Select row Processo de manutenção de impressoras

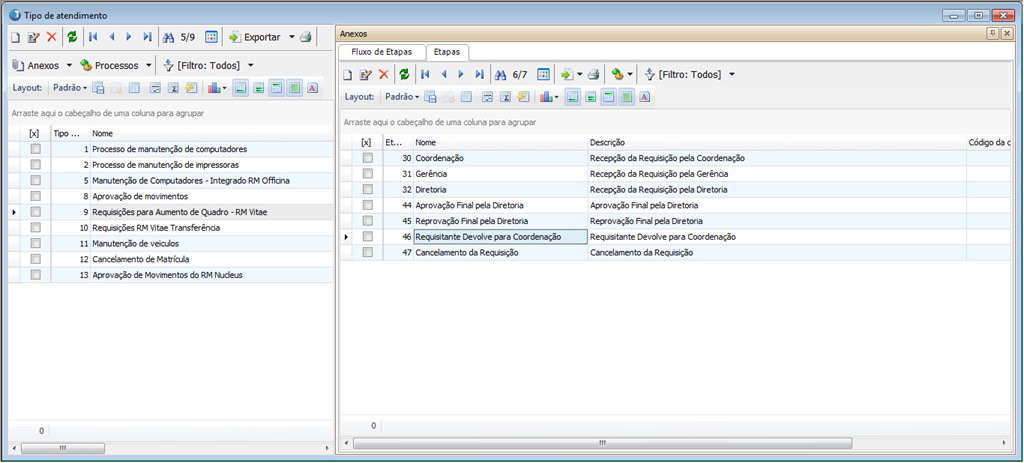pos(173,165)
